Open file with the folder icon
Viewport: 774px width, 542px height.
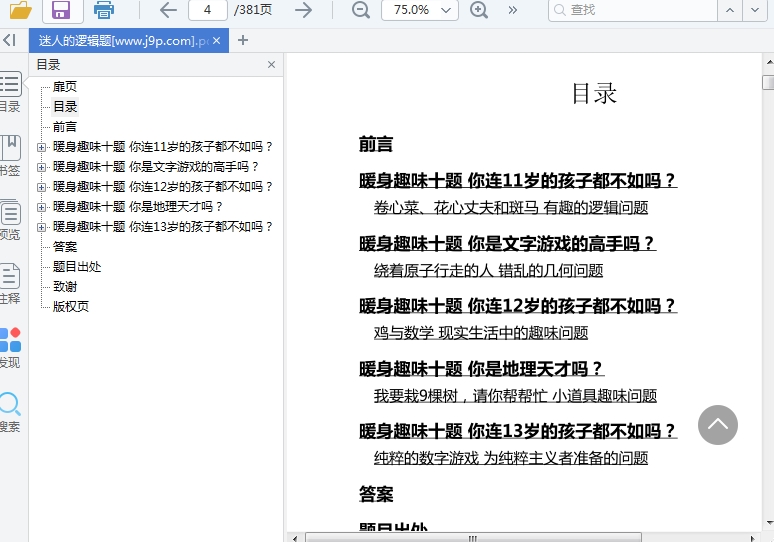(21, 9)
